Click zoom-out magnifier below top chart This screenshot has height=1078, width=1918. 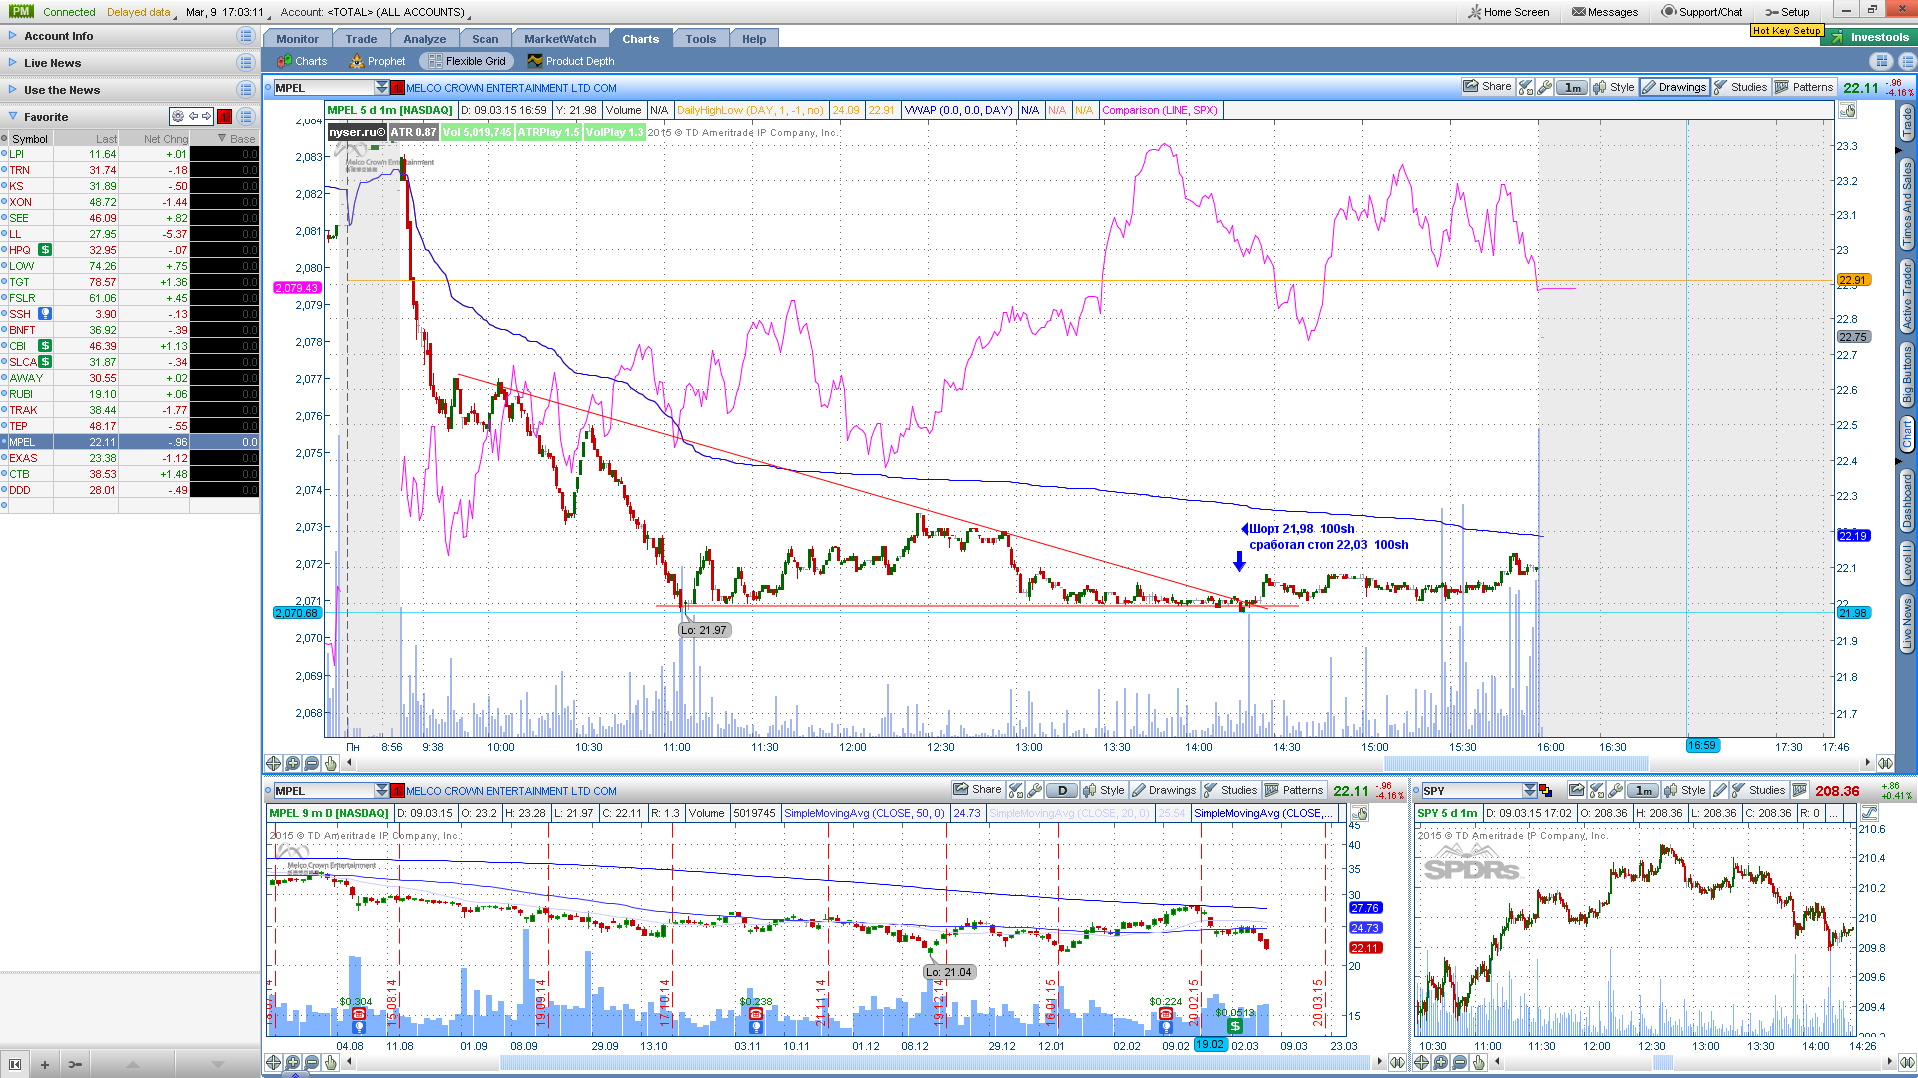[x=311, y=763]
